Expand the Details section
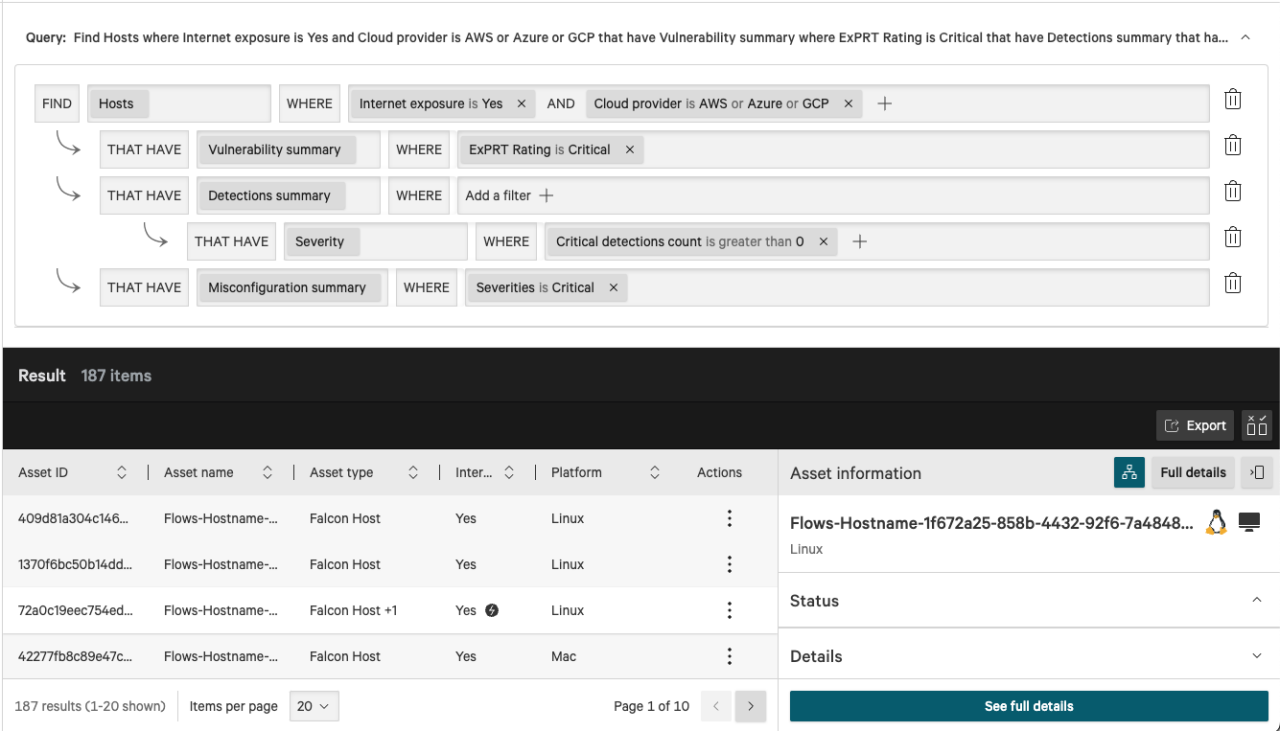The height and width of the screenshot is (731, 1280). (x=1257, y=656)
